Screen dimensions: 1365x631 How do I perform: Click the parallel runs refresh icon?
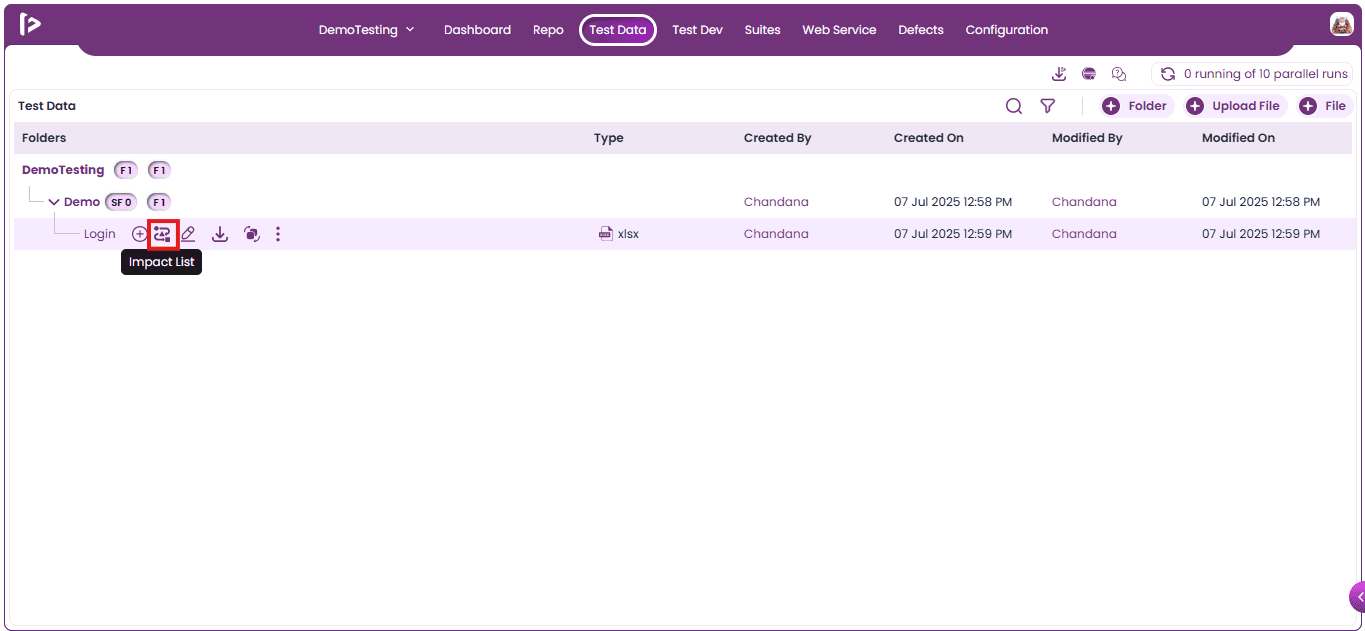point(1167,74)
